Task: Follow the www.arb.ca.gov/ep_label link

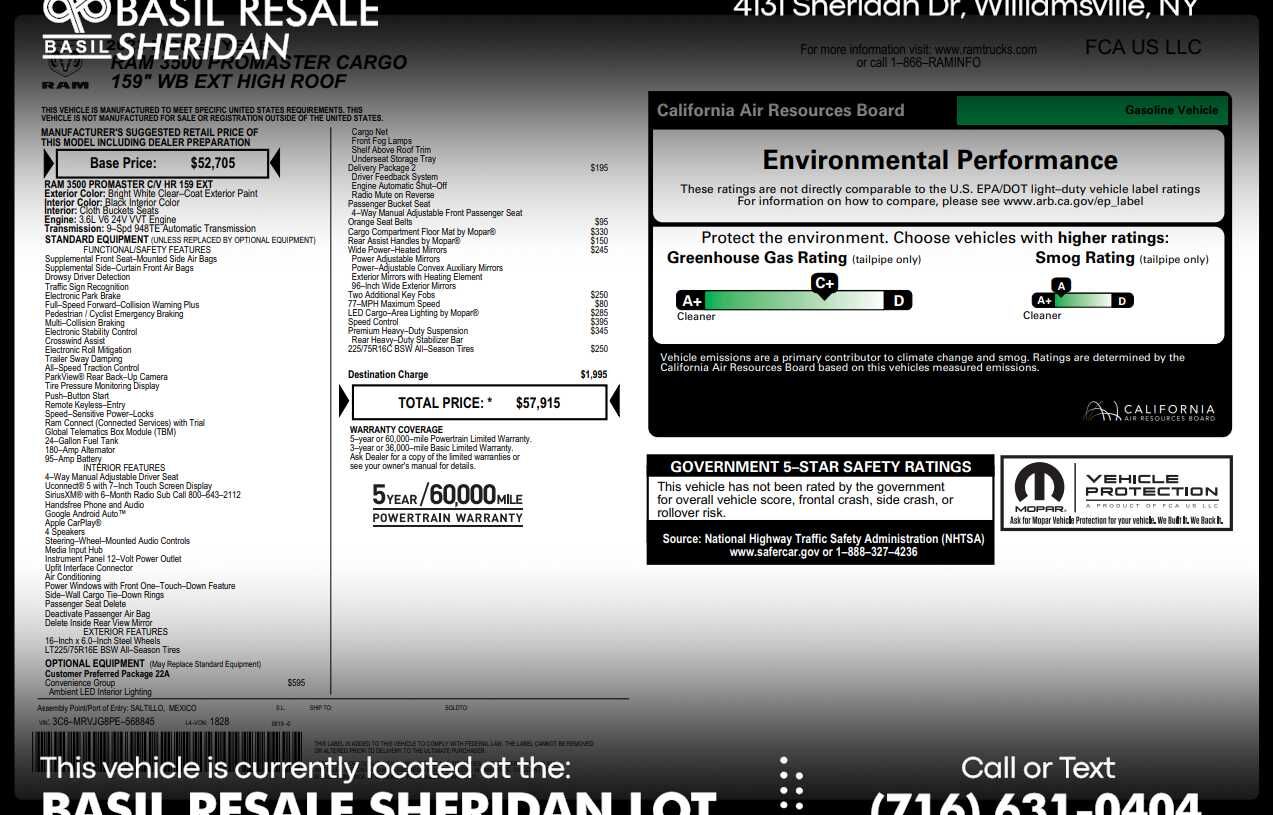Action: tap(1072, 201)
